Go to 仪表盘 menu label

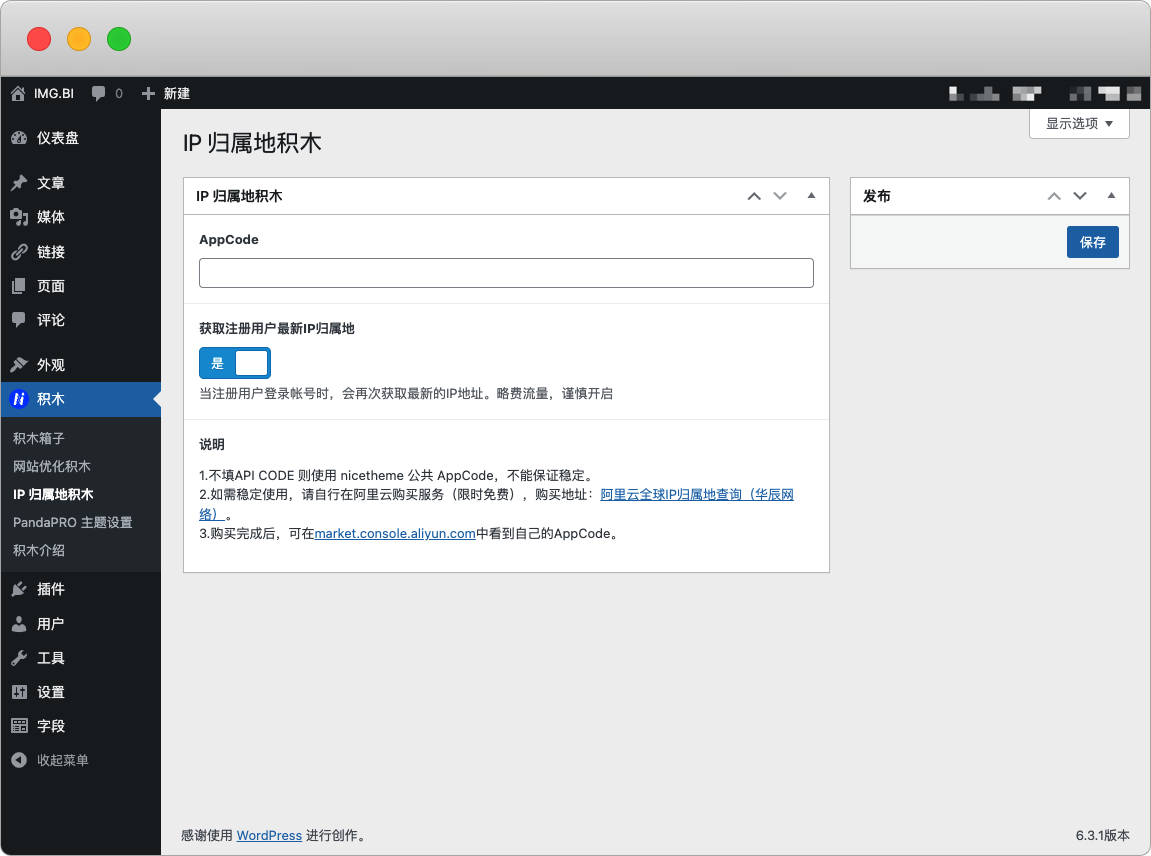[58, 138]
